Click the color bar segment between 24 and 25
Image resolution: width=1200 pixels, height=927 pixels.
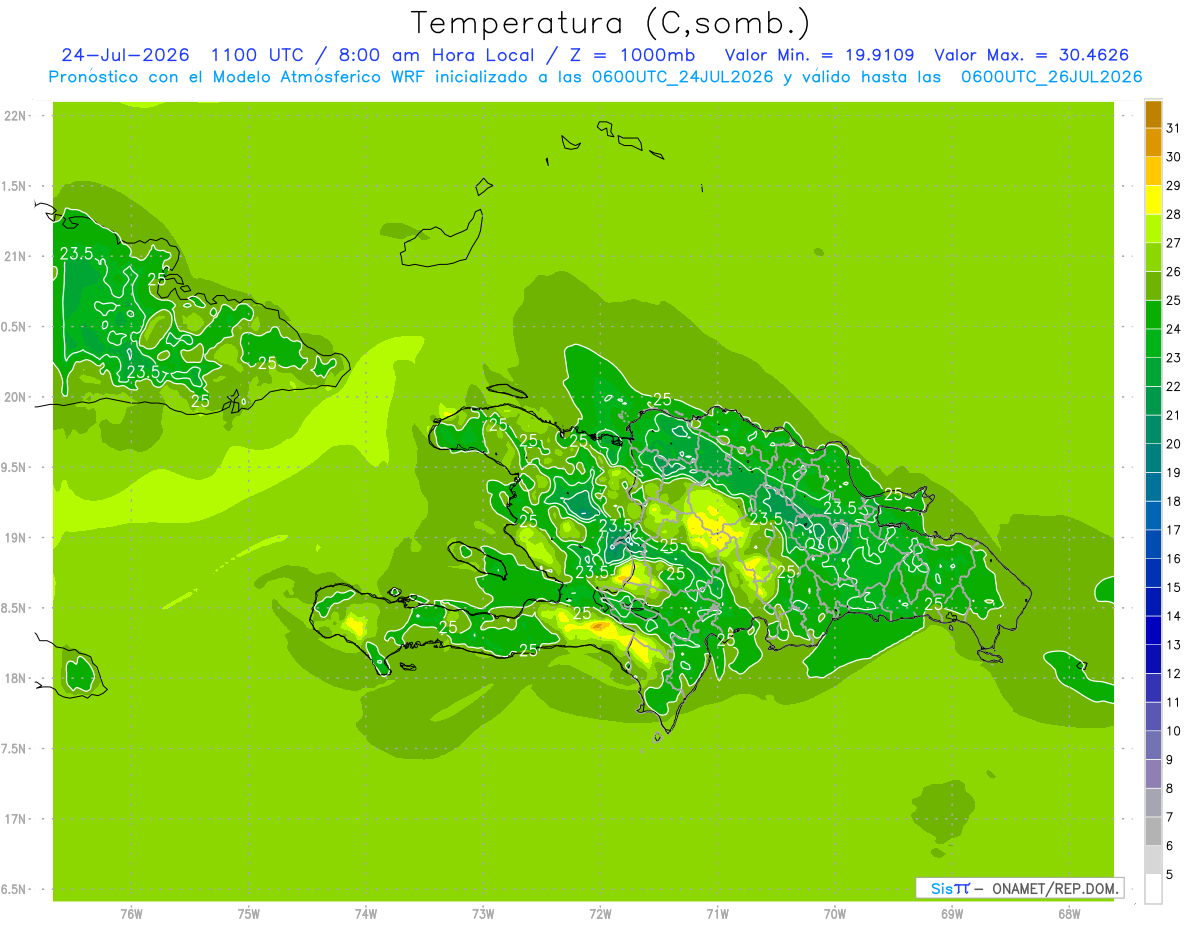[x=1153, y=314]
